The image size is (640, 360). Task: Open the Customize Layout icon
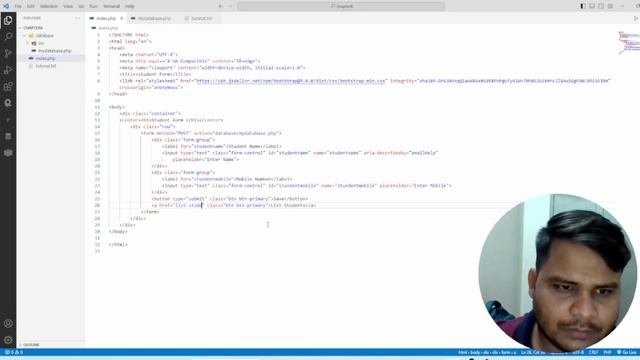coord(610,6)
